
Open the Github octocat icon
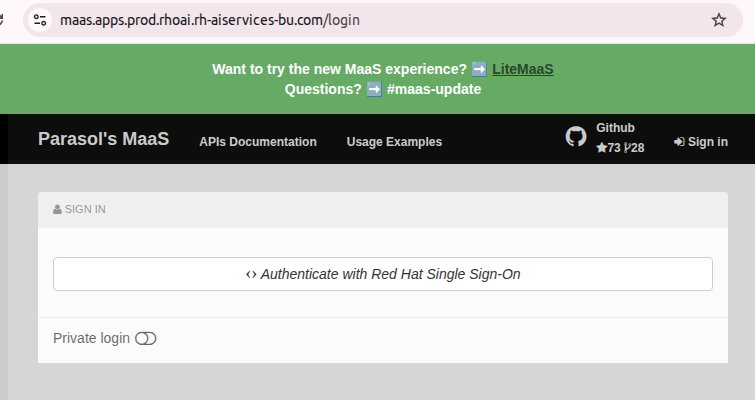[x=575, y=137]
